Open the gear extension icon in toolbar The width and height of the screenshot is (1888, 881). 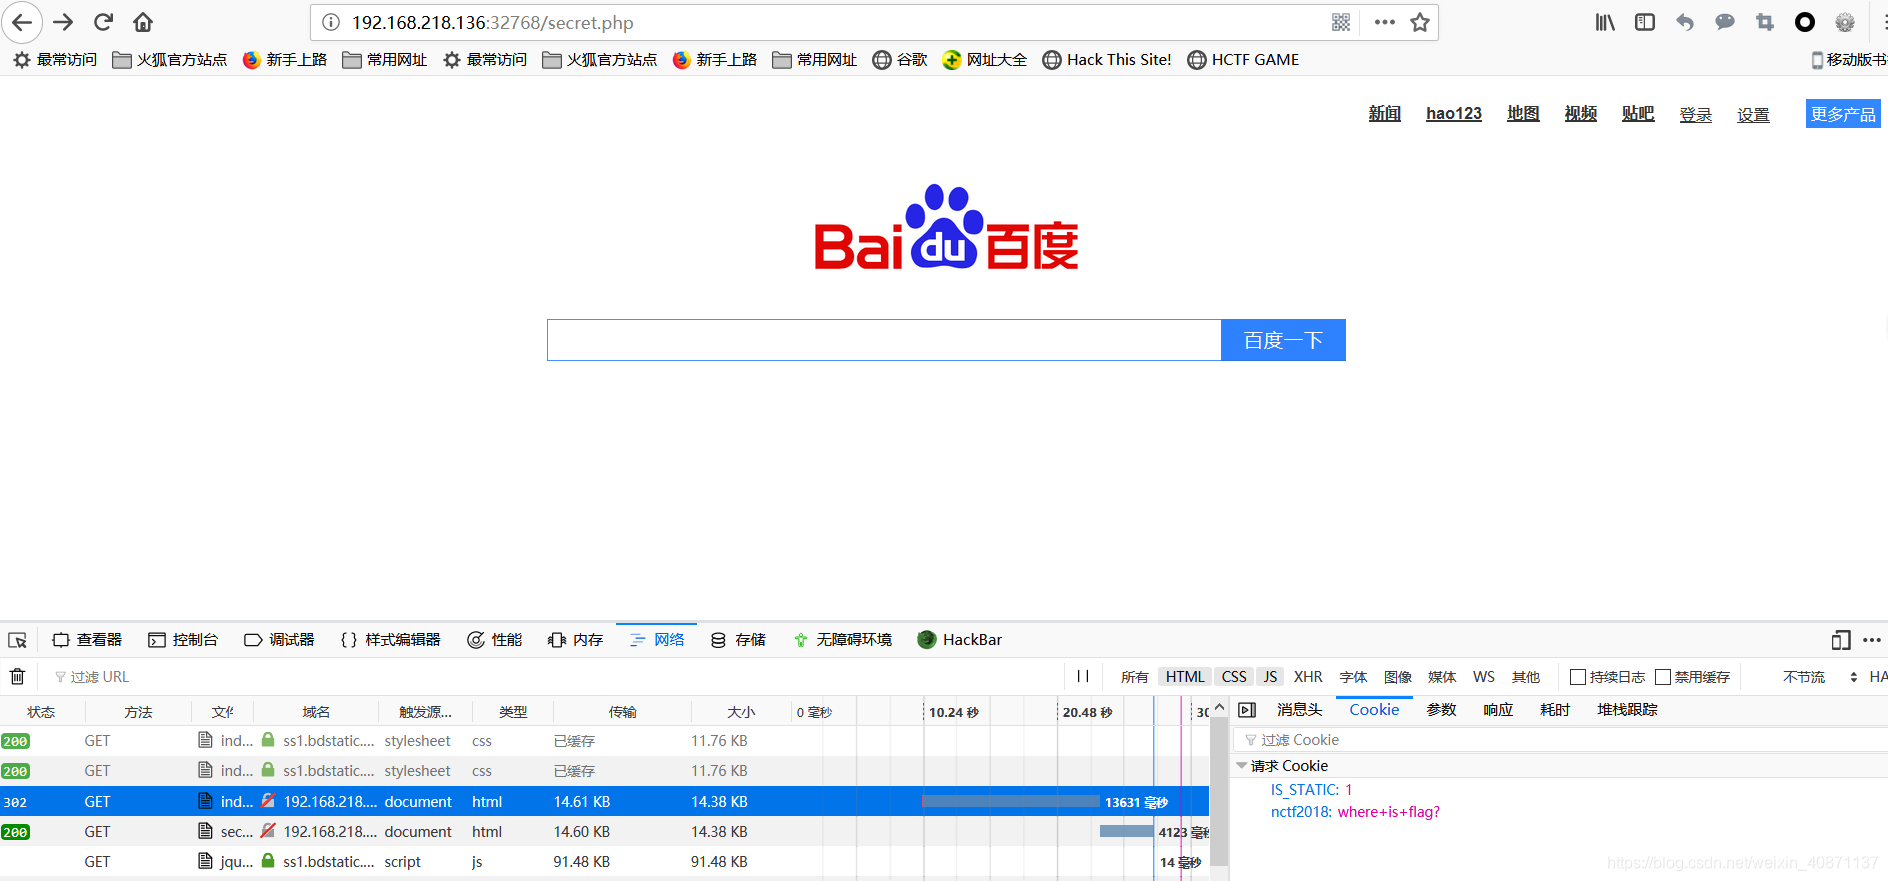coord(1845,22)
